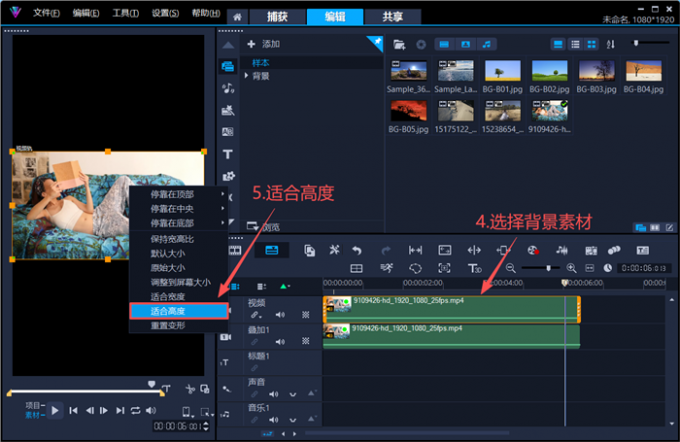
Task: Adjust library thumbnail size slider
Action: point(636,43)
